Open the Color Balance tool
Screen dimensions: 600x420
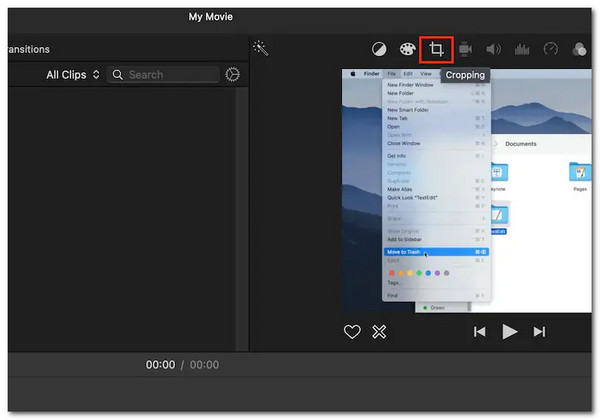(379, 49)
